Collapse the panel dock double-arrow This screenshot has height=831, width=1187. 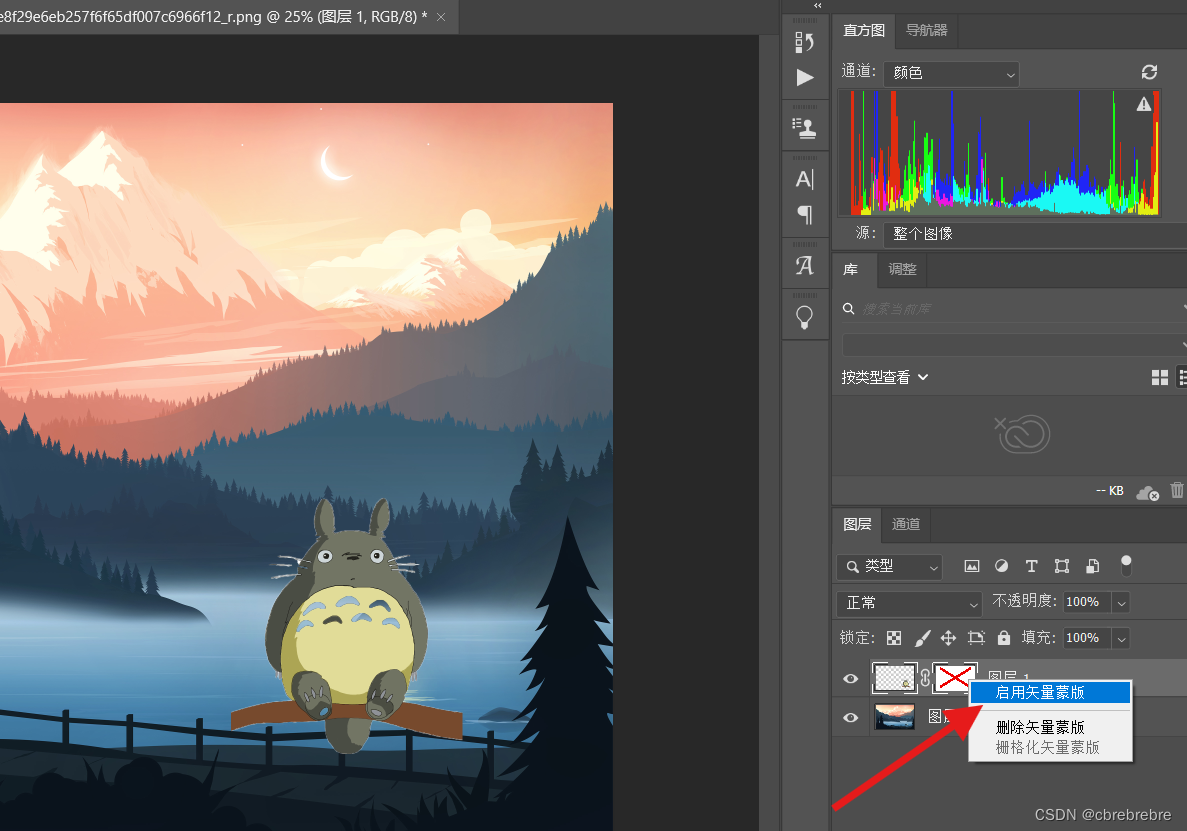pyautogui.click(x=818, y=5)
